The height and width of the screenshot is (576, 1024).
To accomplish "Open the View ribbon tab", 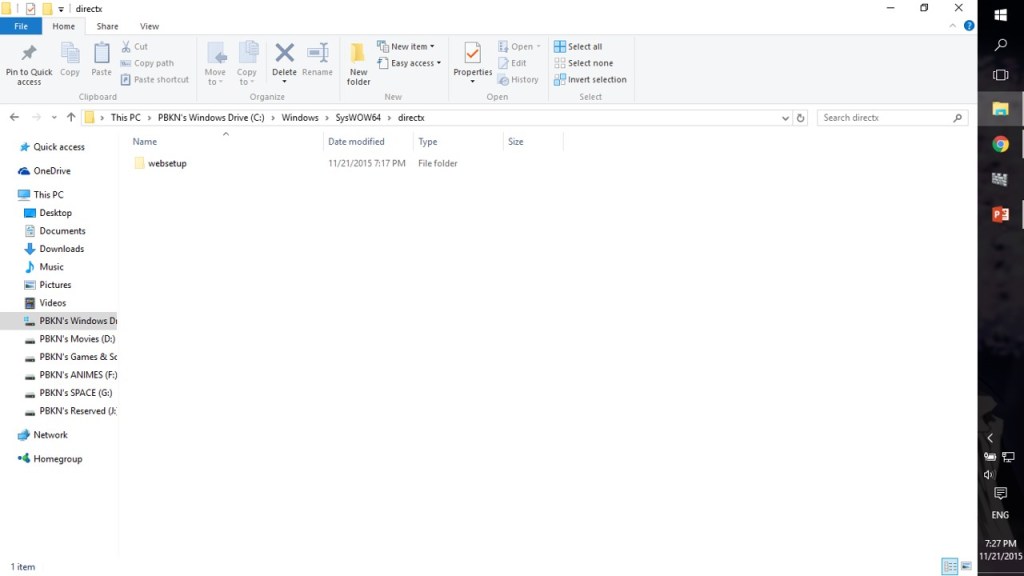I will [x=149, y=26].
